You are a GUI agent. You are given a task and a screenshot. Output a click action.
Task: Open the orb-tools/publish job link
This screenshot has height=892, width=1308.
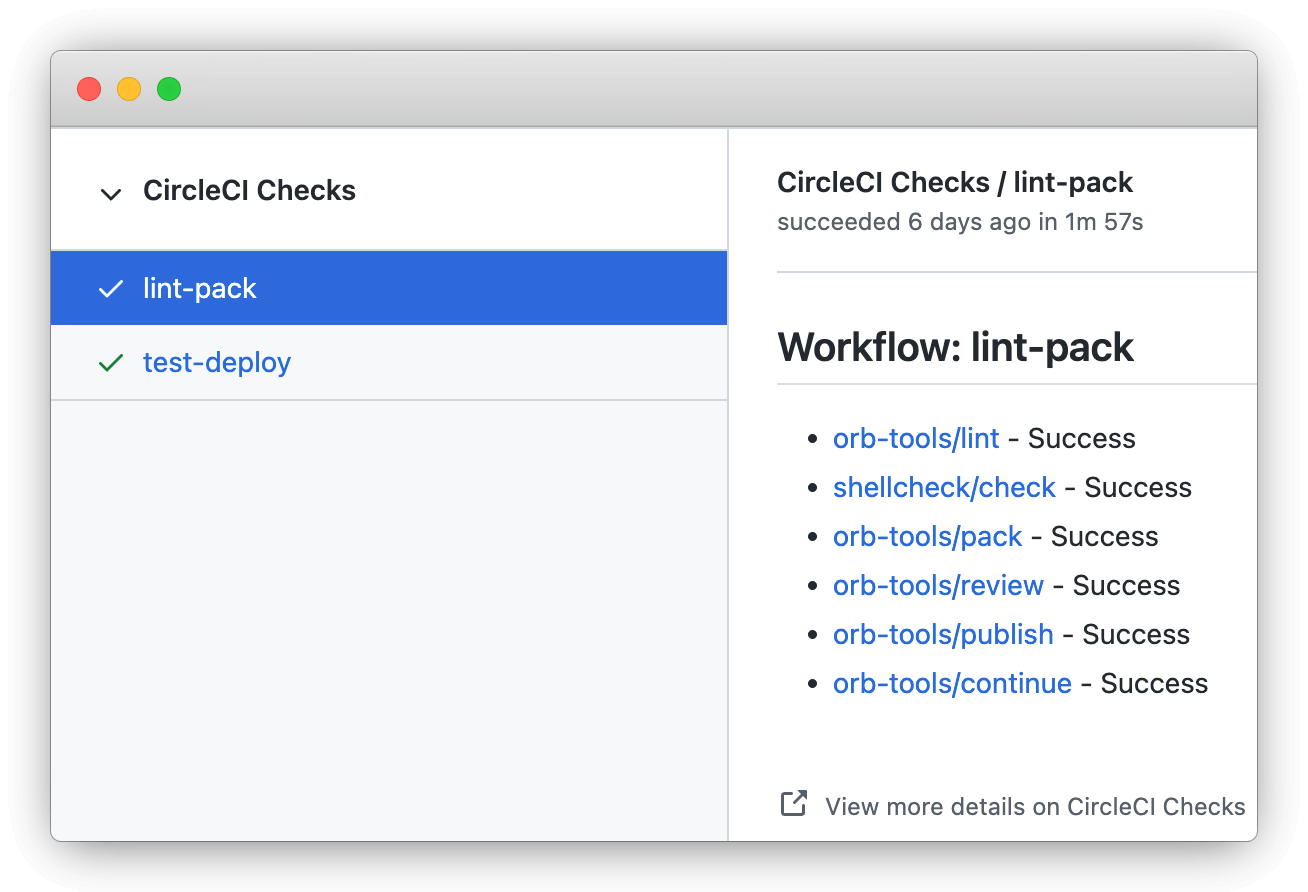943,634
